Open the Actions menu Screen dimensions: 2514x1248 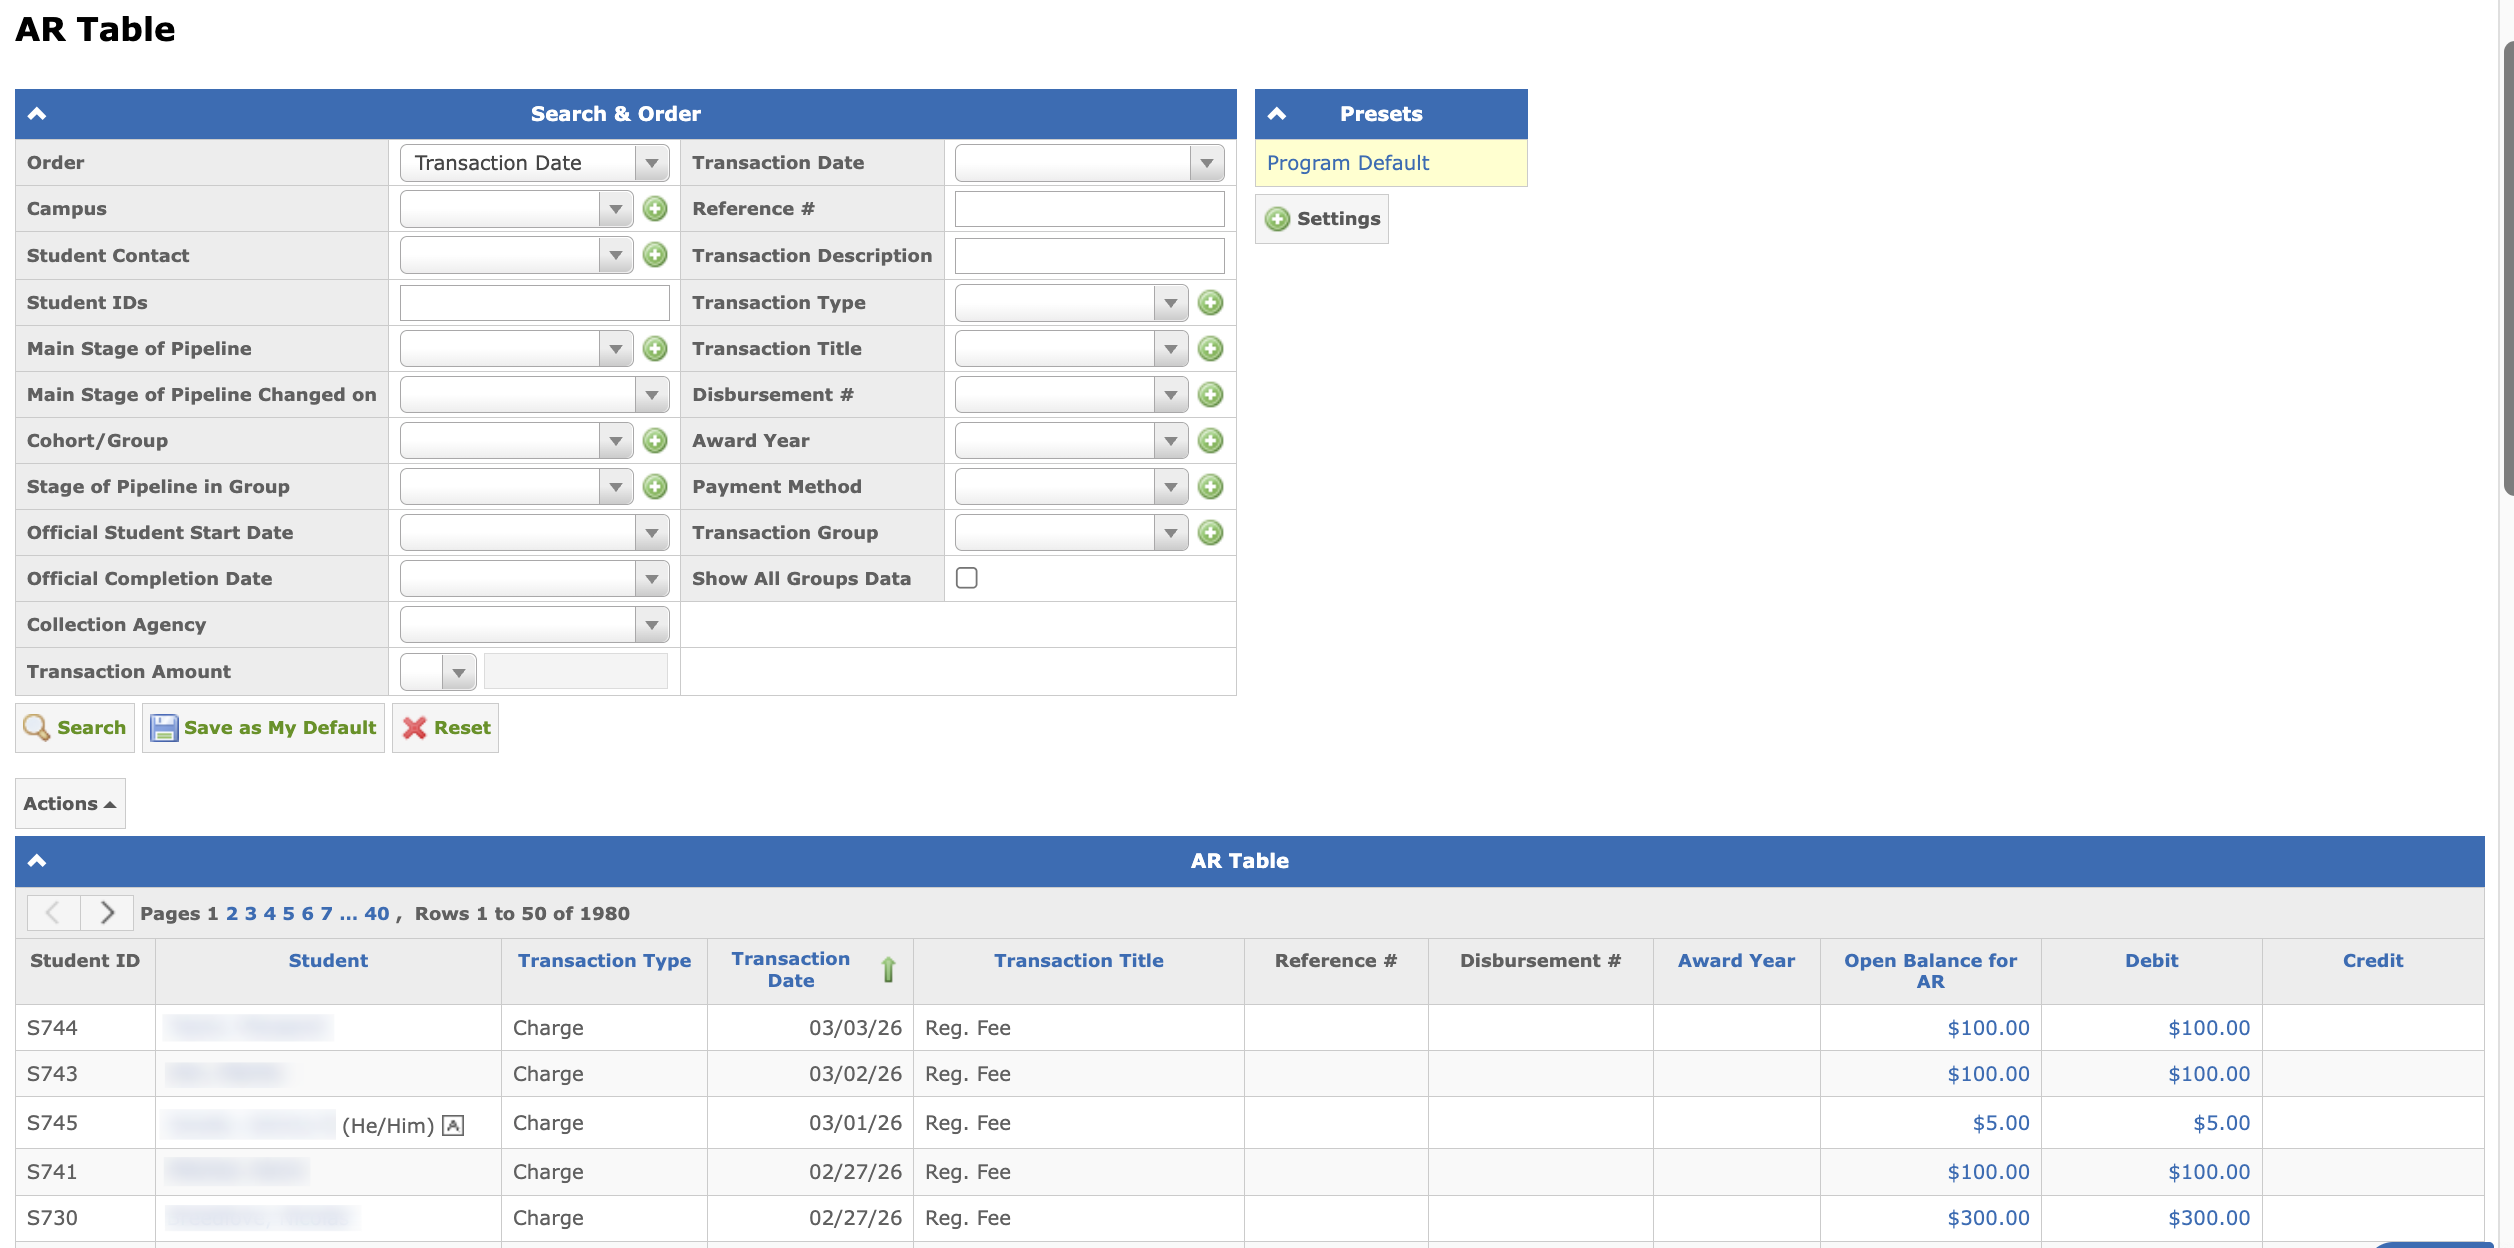point(70,804)
